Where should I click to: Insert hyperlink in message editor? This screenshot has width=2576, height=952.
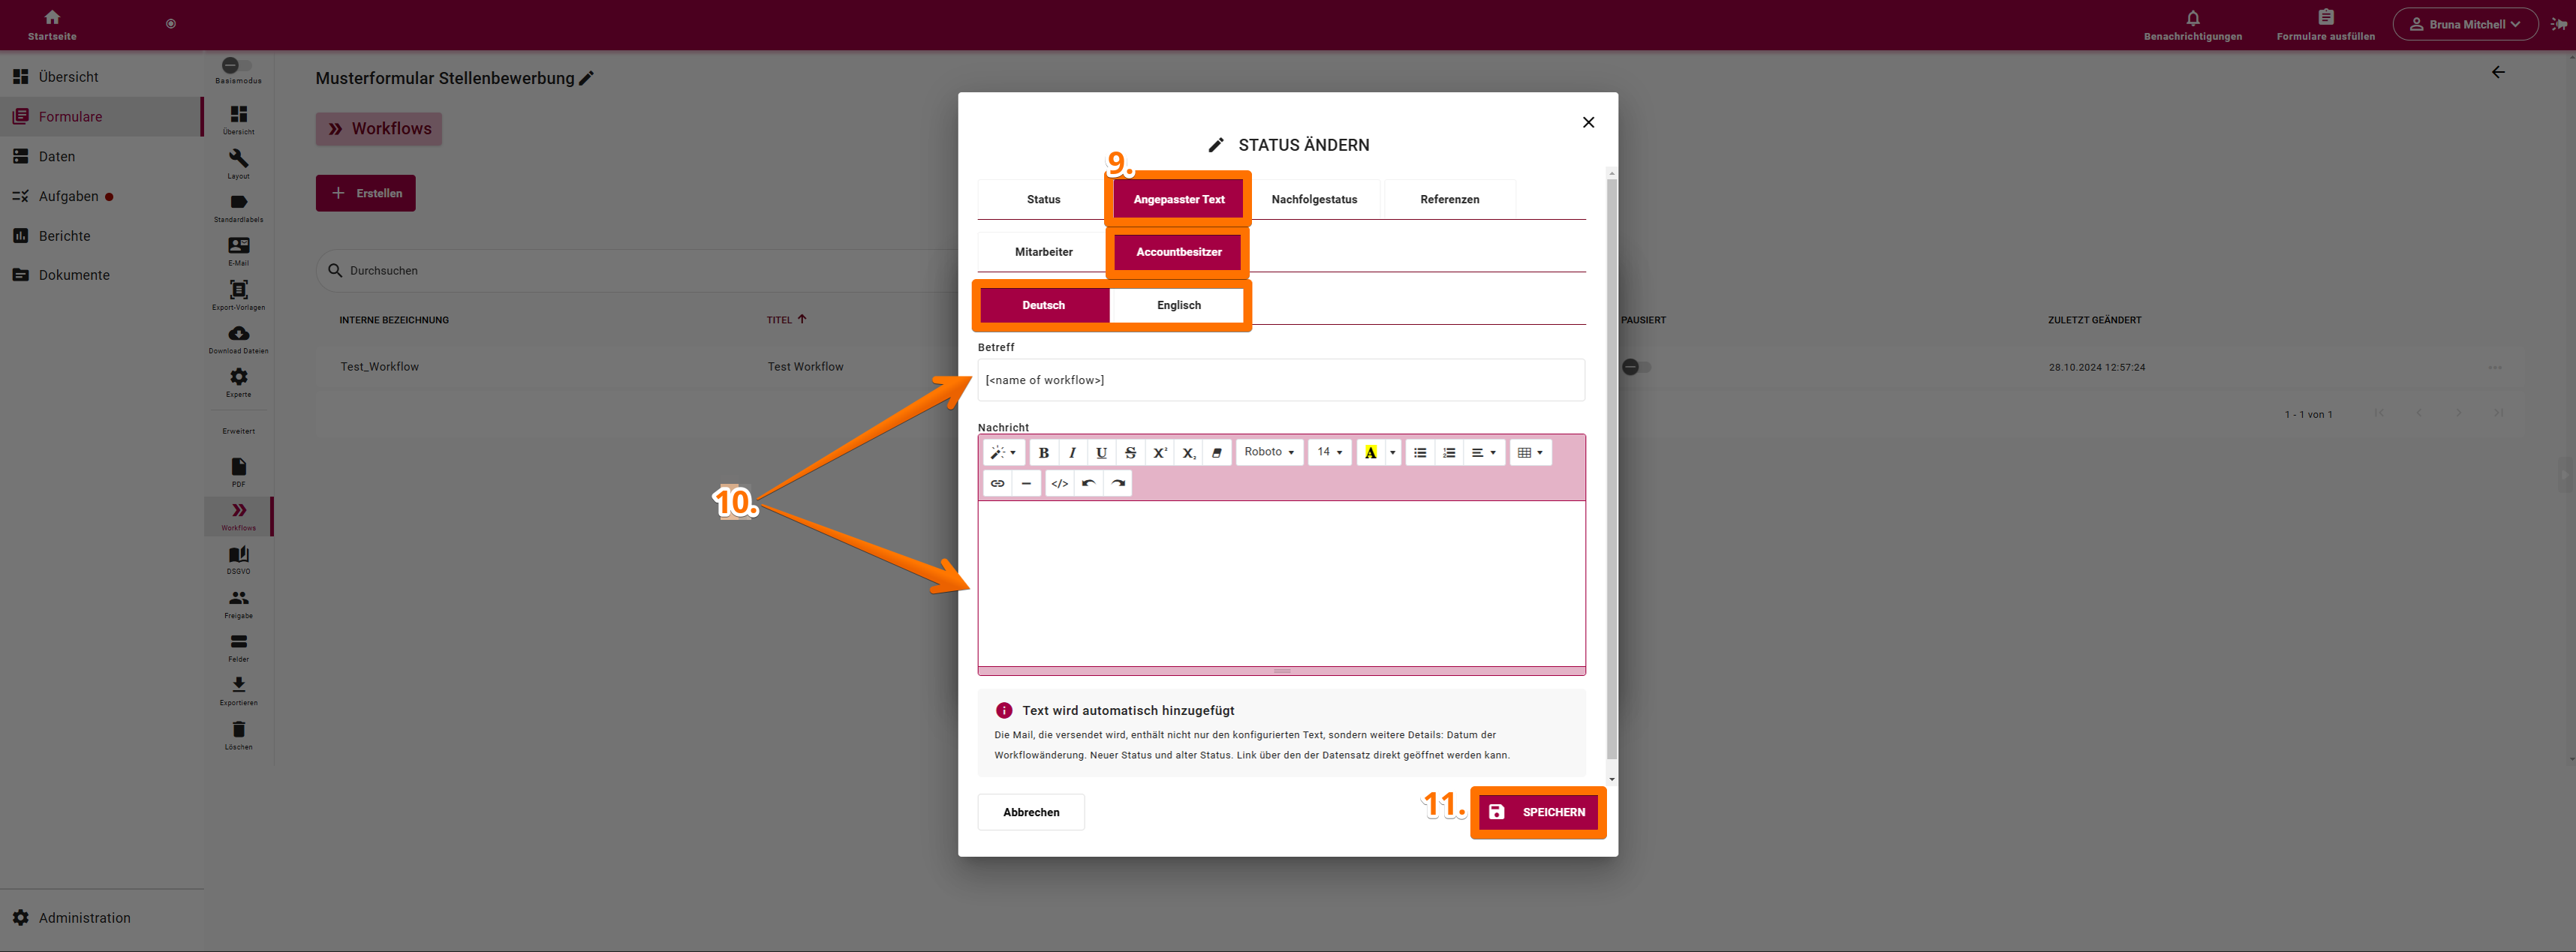[997, 484]
